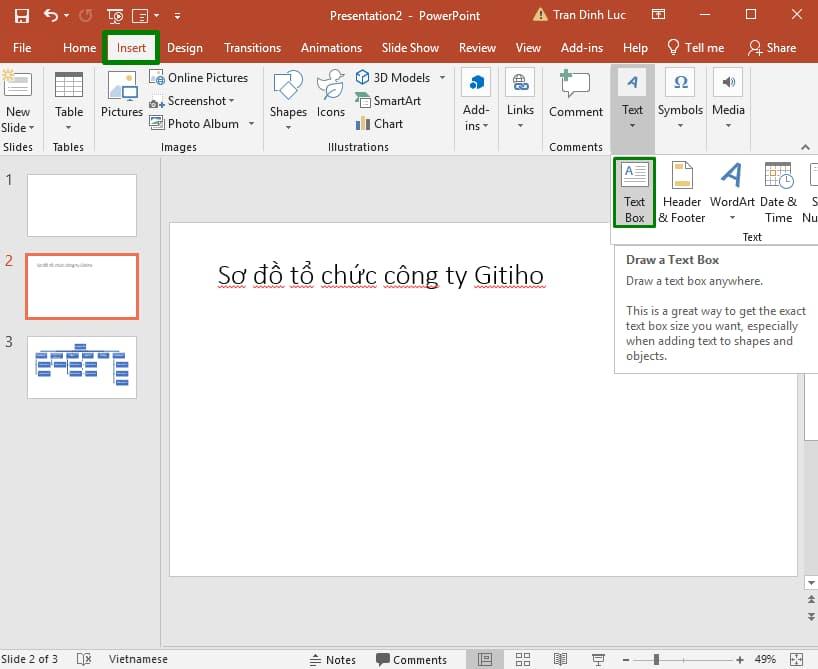Image resolution: width=818 pixels, height=669 pixels.
Task: Switch to Slide Sorter view
Action: [x=523, y=659]
